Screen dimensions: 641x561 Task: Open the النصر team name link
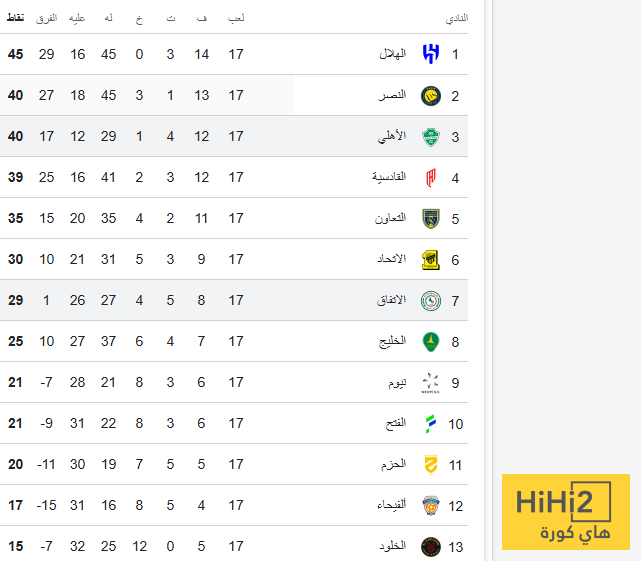pos(391,95)
